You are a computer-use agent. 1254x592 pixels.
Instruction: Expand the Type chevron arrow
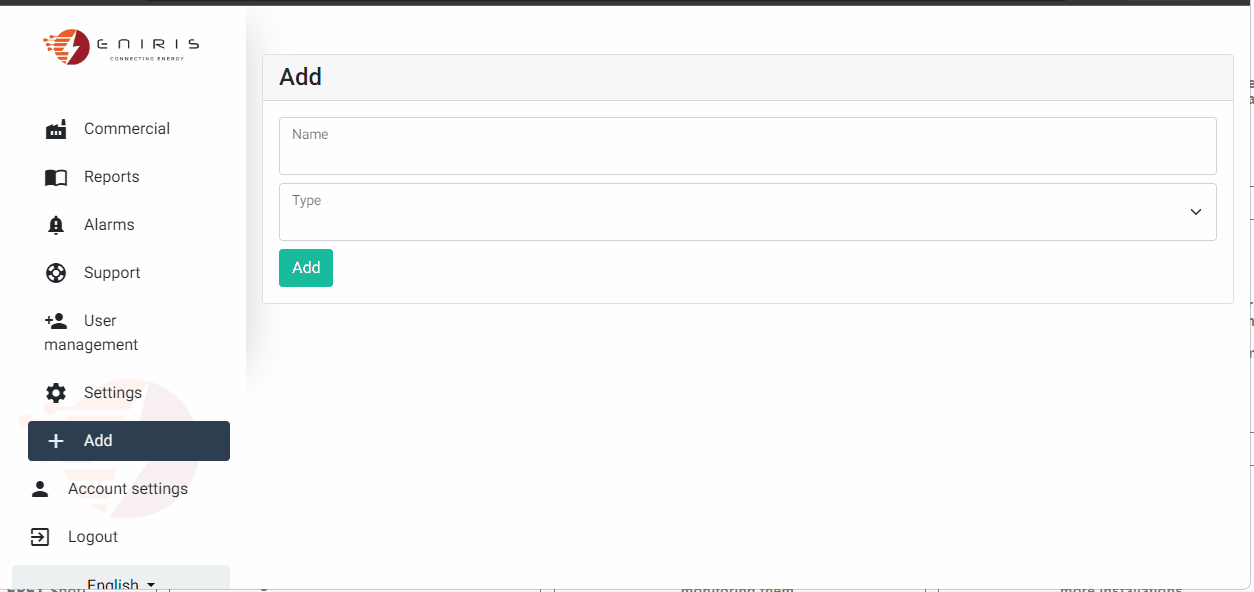(x=1195, y=212)
